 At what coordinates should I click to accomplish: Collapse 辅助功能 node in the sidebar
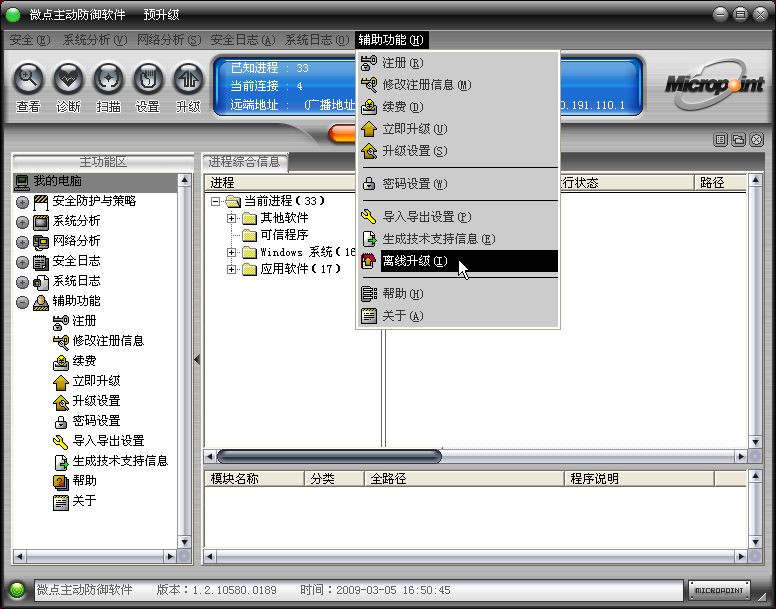22,302
